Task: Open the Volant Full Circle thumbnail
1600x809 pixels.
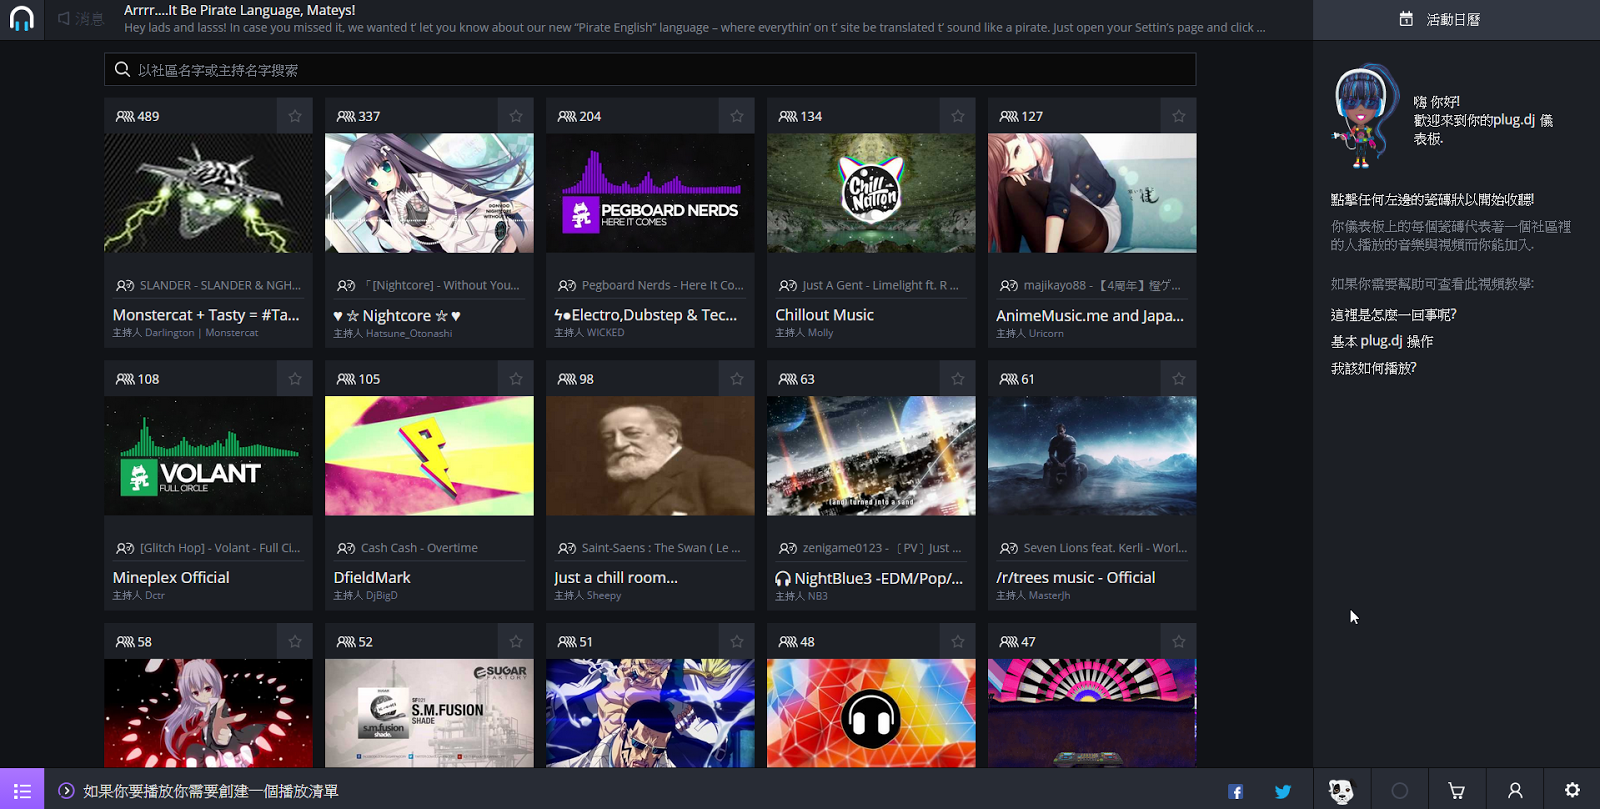Action: (x=208, y=456)
